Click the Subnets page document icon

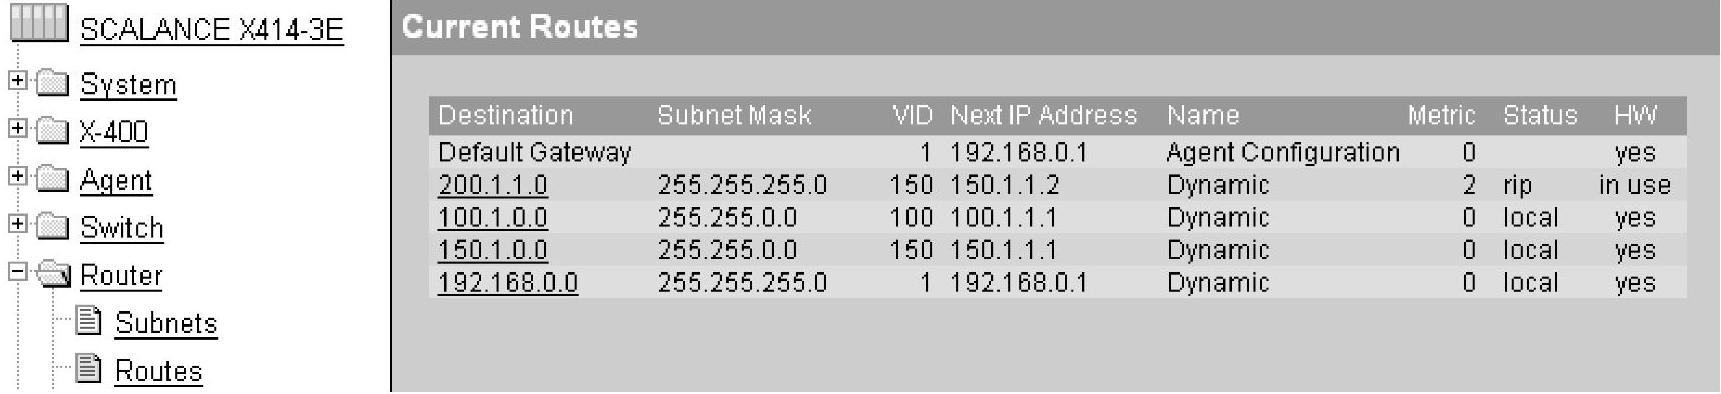pyautogui.click(x=89, y=321)
